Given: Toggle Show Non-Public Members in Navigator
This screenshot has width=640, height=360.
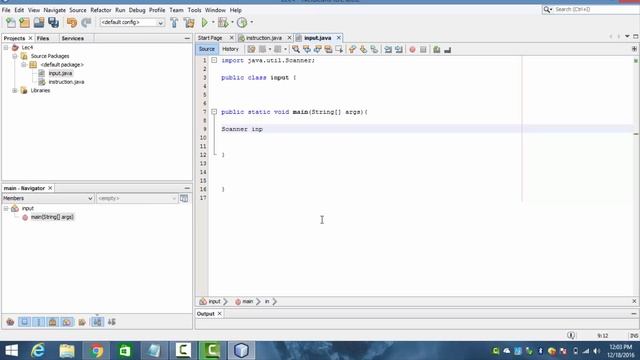Looking at the screenshot, I should coord(53,322).
